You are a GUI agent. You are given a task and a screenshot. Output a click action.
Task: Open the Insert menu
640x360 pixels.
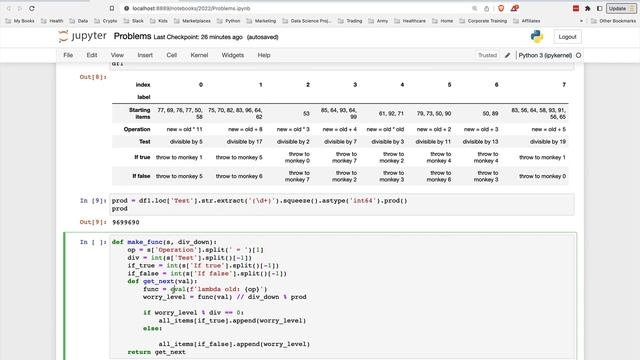pyautogui.click(x=145, y=55)
